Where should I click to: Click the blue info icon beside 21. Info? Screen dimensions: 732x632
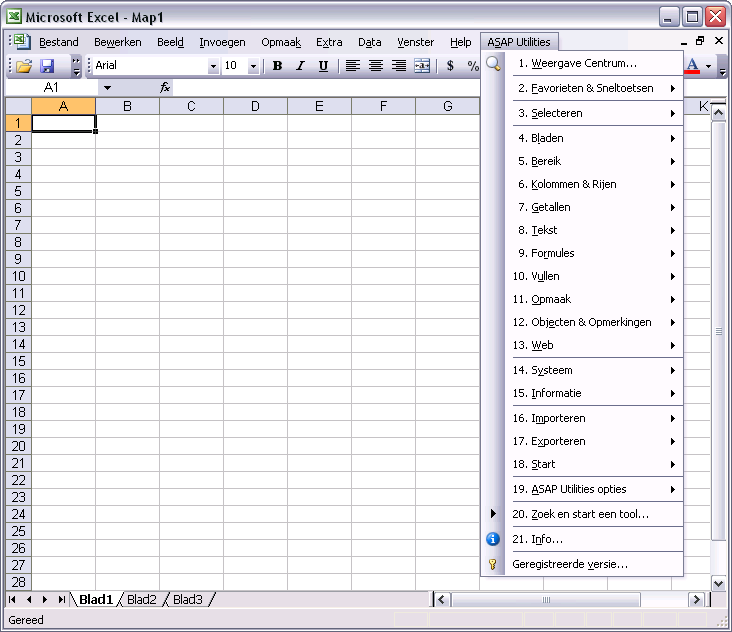pos(493,539)
